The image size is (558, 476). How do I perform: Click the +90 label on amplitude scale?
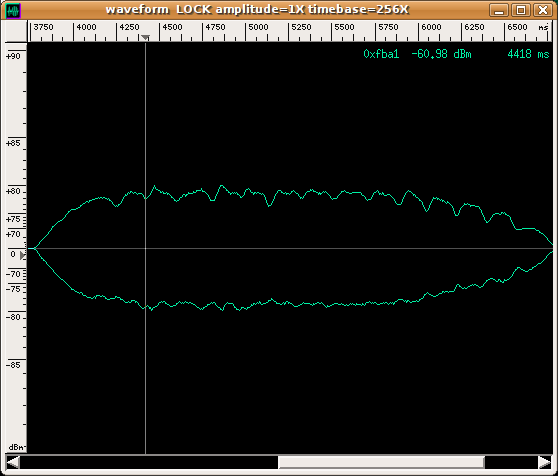point(14,56)
